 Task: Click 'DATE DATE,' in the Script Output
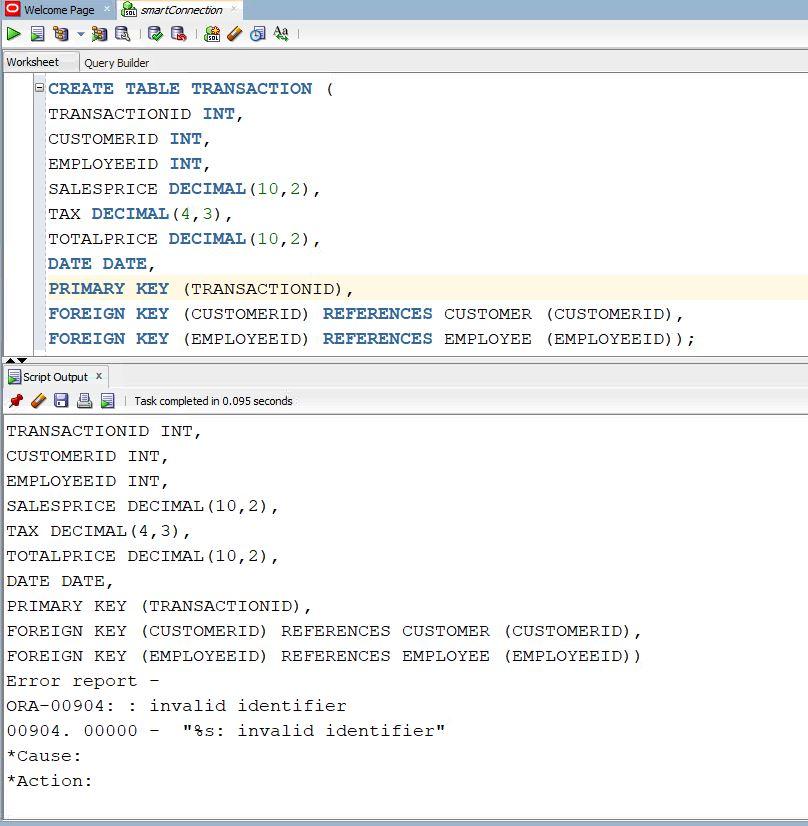pyautogui.click(x=60, y=581)
